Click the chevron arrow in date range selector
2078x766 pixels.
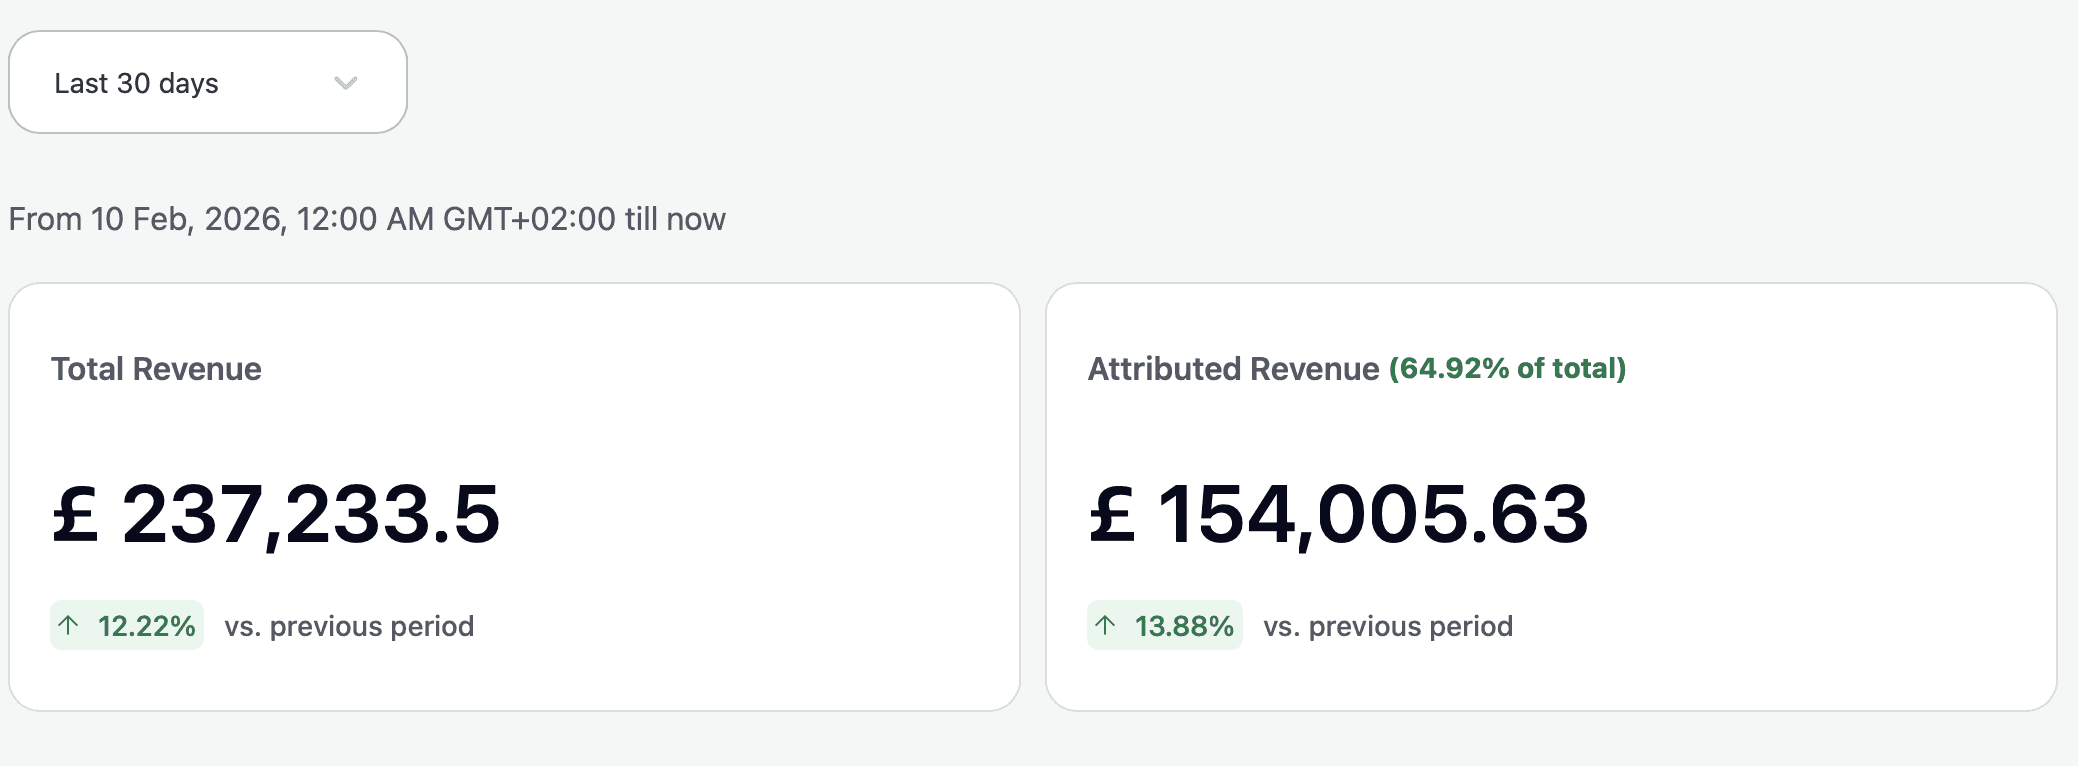(346, 83)
